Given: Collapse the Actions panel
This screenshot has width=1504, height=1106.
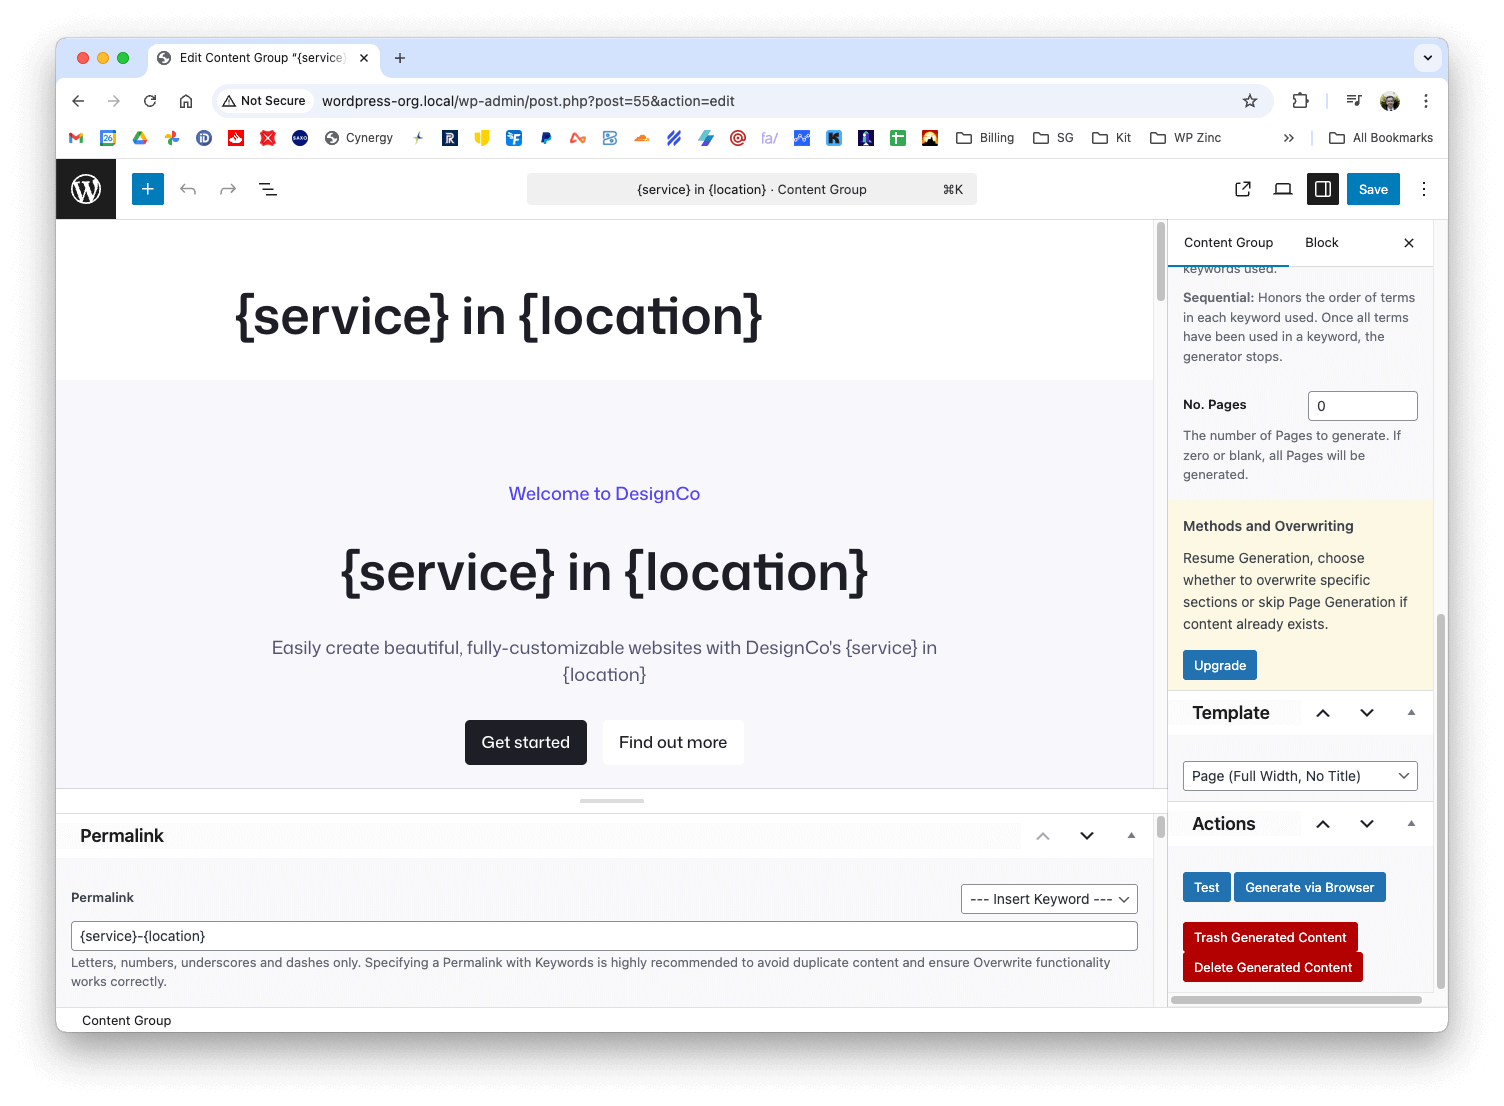Looking at the screenshot, I should [x=1411, y=824].
